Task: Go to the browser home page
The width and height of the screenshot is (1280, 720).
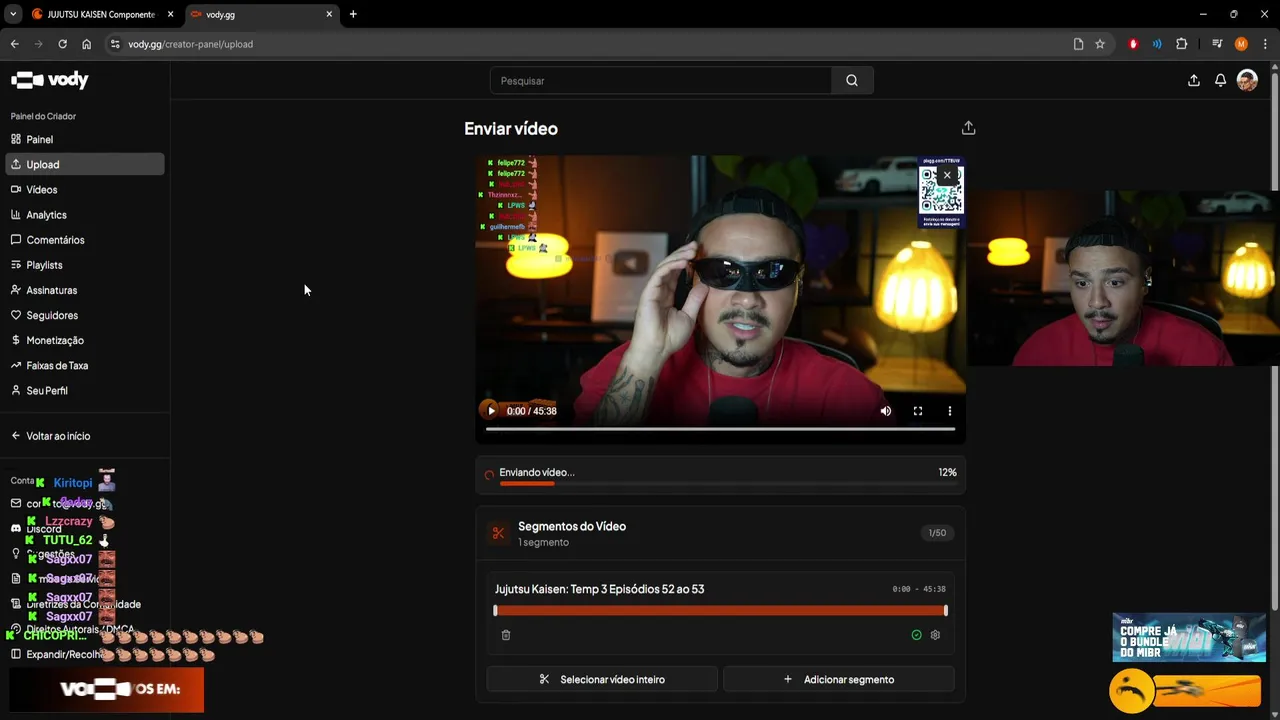Action: click(x=86, y=44)
